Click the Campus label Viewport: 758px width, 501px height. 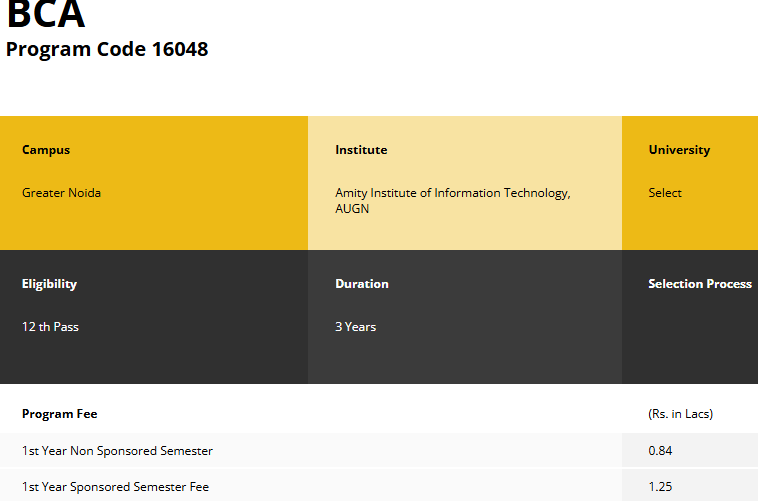tap(46, 150)
